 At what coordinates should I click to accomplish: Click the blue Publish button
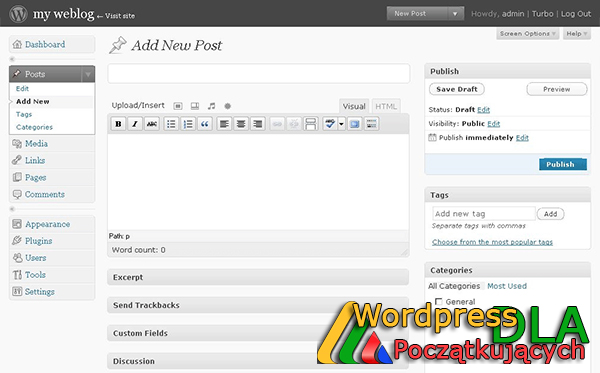[562, 164]
